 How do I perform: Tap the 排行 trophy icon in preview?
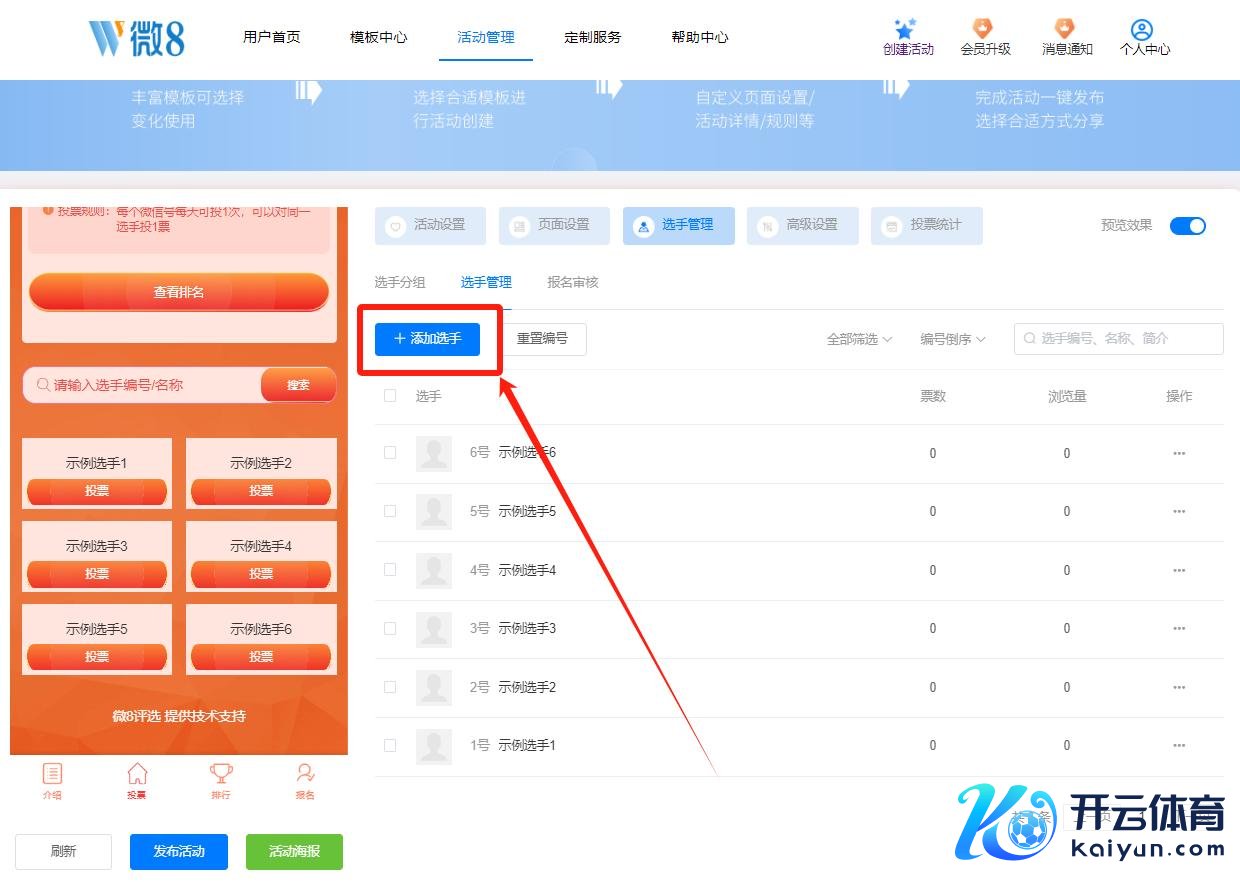coord(221,774)
